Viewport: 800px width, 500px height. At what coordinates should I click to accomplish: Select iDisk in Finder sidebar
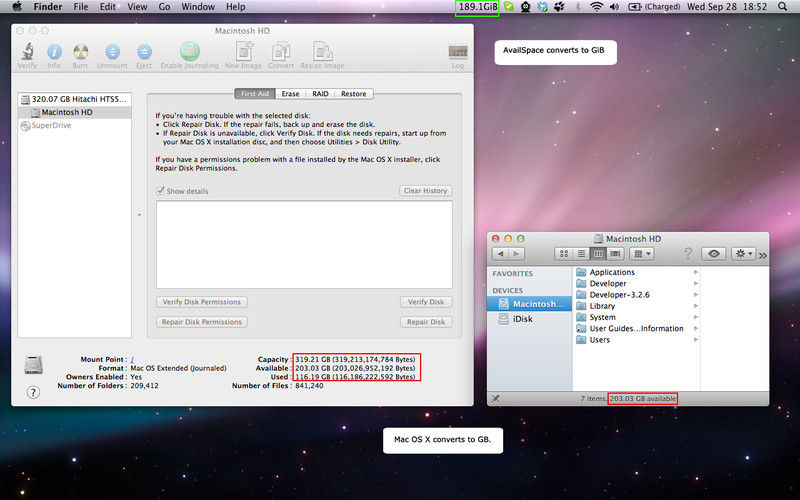pyautogui.click(x=529, y=319)
